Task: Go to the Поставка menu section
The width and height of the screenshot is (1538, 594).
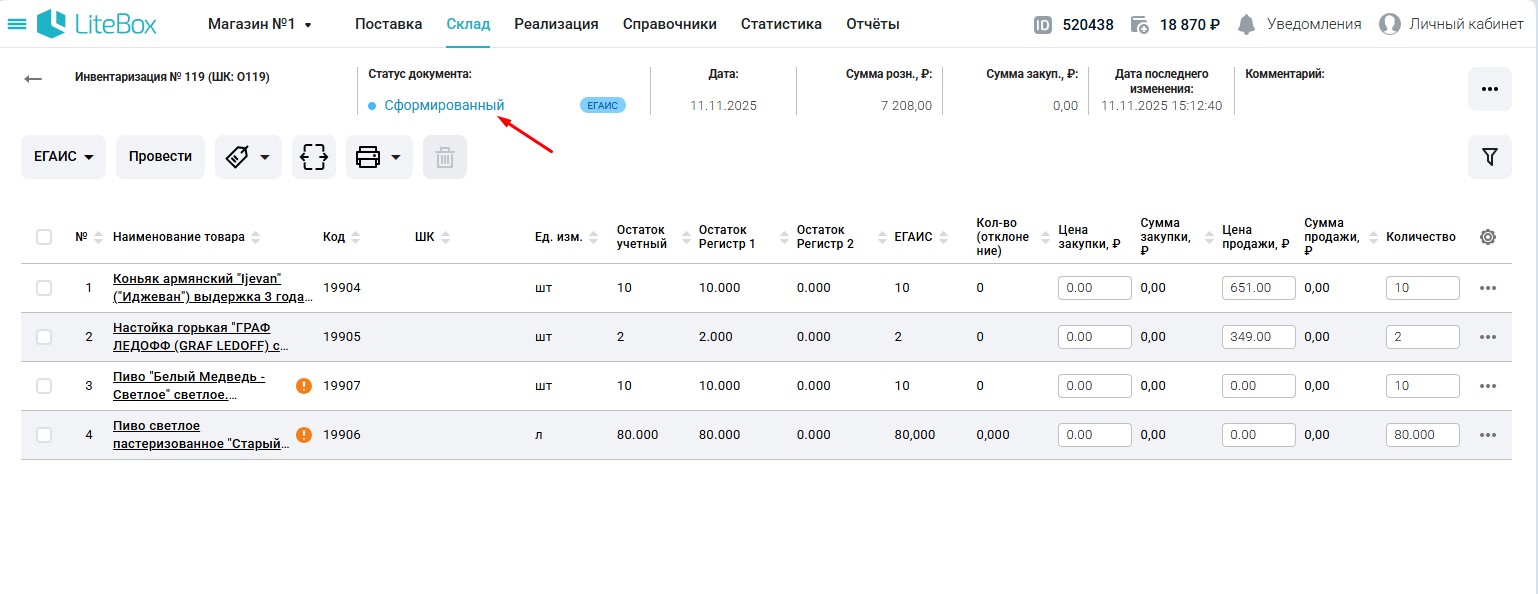Action: (x=388, y=24)
